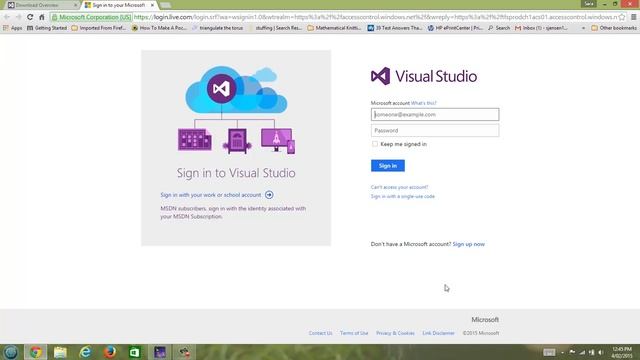Open the Mathematical Knitting bookmarks folder

coord(334,28)
